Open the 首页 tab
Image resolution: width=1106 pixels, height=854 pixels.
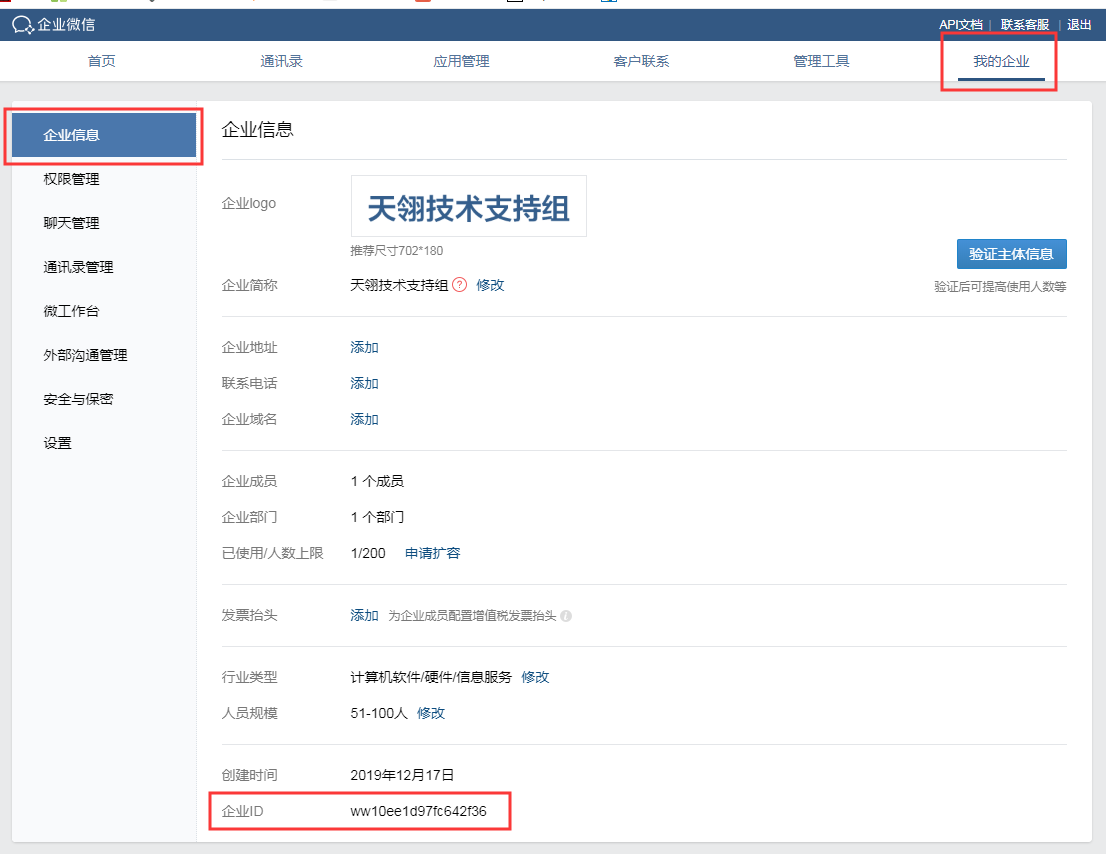[101, 62]
